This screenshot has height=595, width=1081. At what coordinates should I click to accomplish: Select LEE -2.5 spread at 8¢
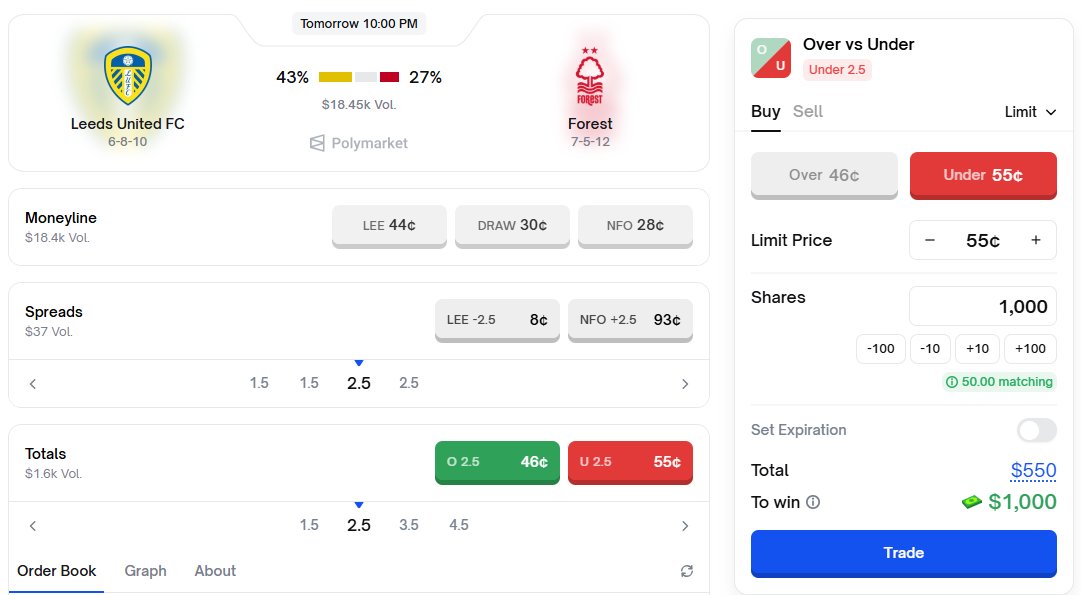click(x=497, y=320)
